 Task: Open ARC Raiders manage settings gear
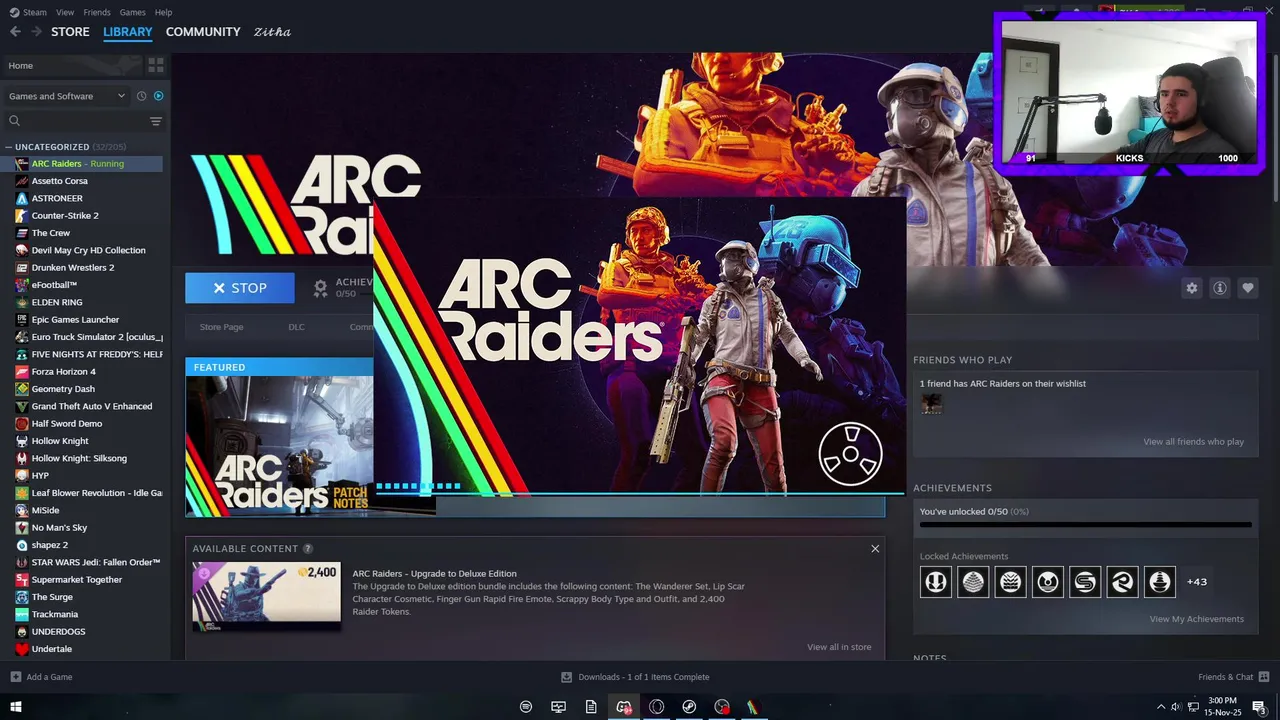[1192, 288]
